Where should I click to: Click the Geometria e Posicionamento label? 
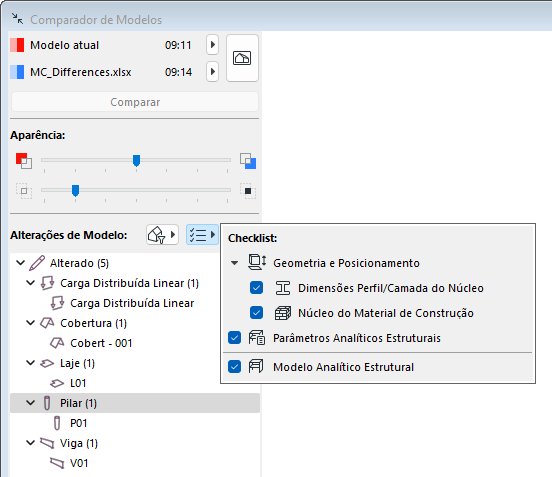coord(346,263)
